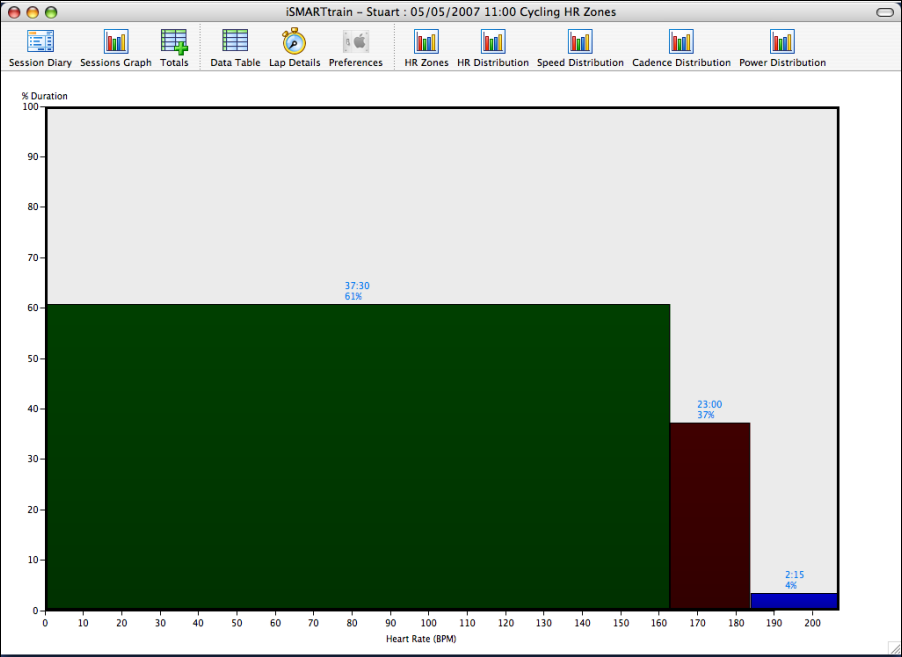
Task: Open the Cadence Distribution chart icon
Action: coord(681,41)
